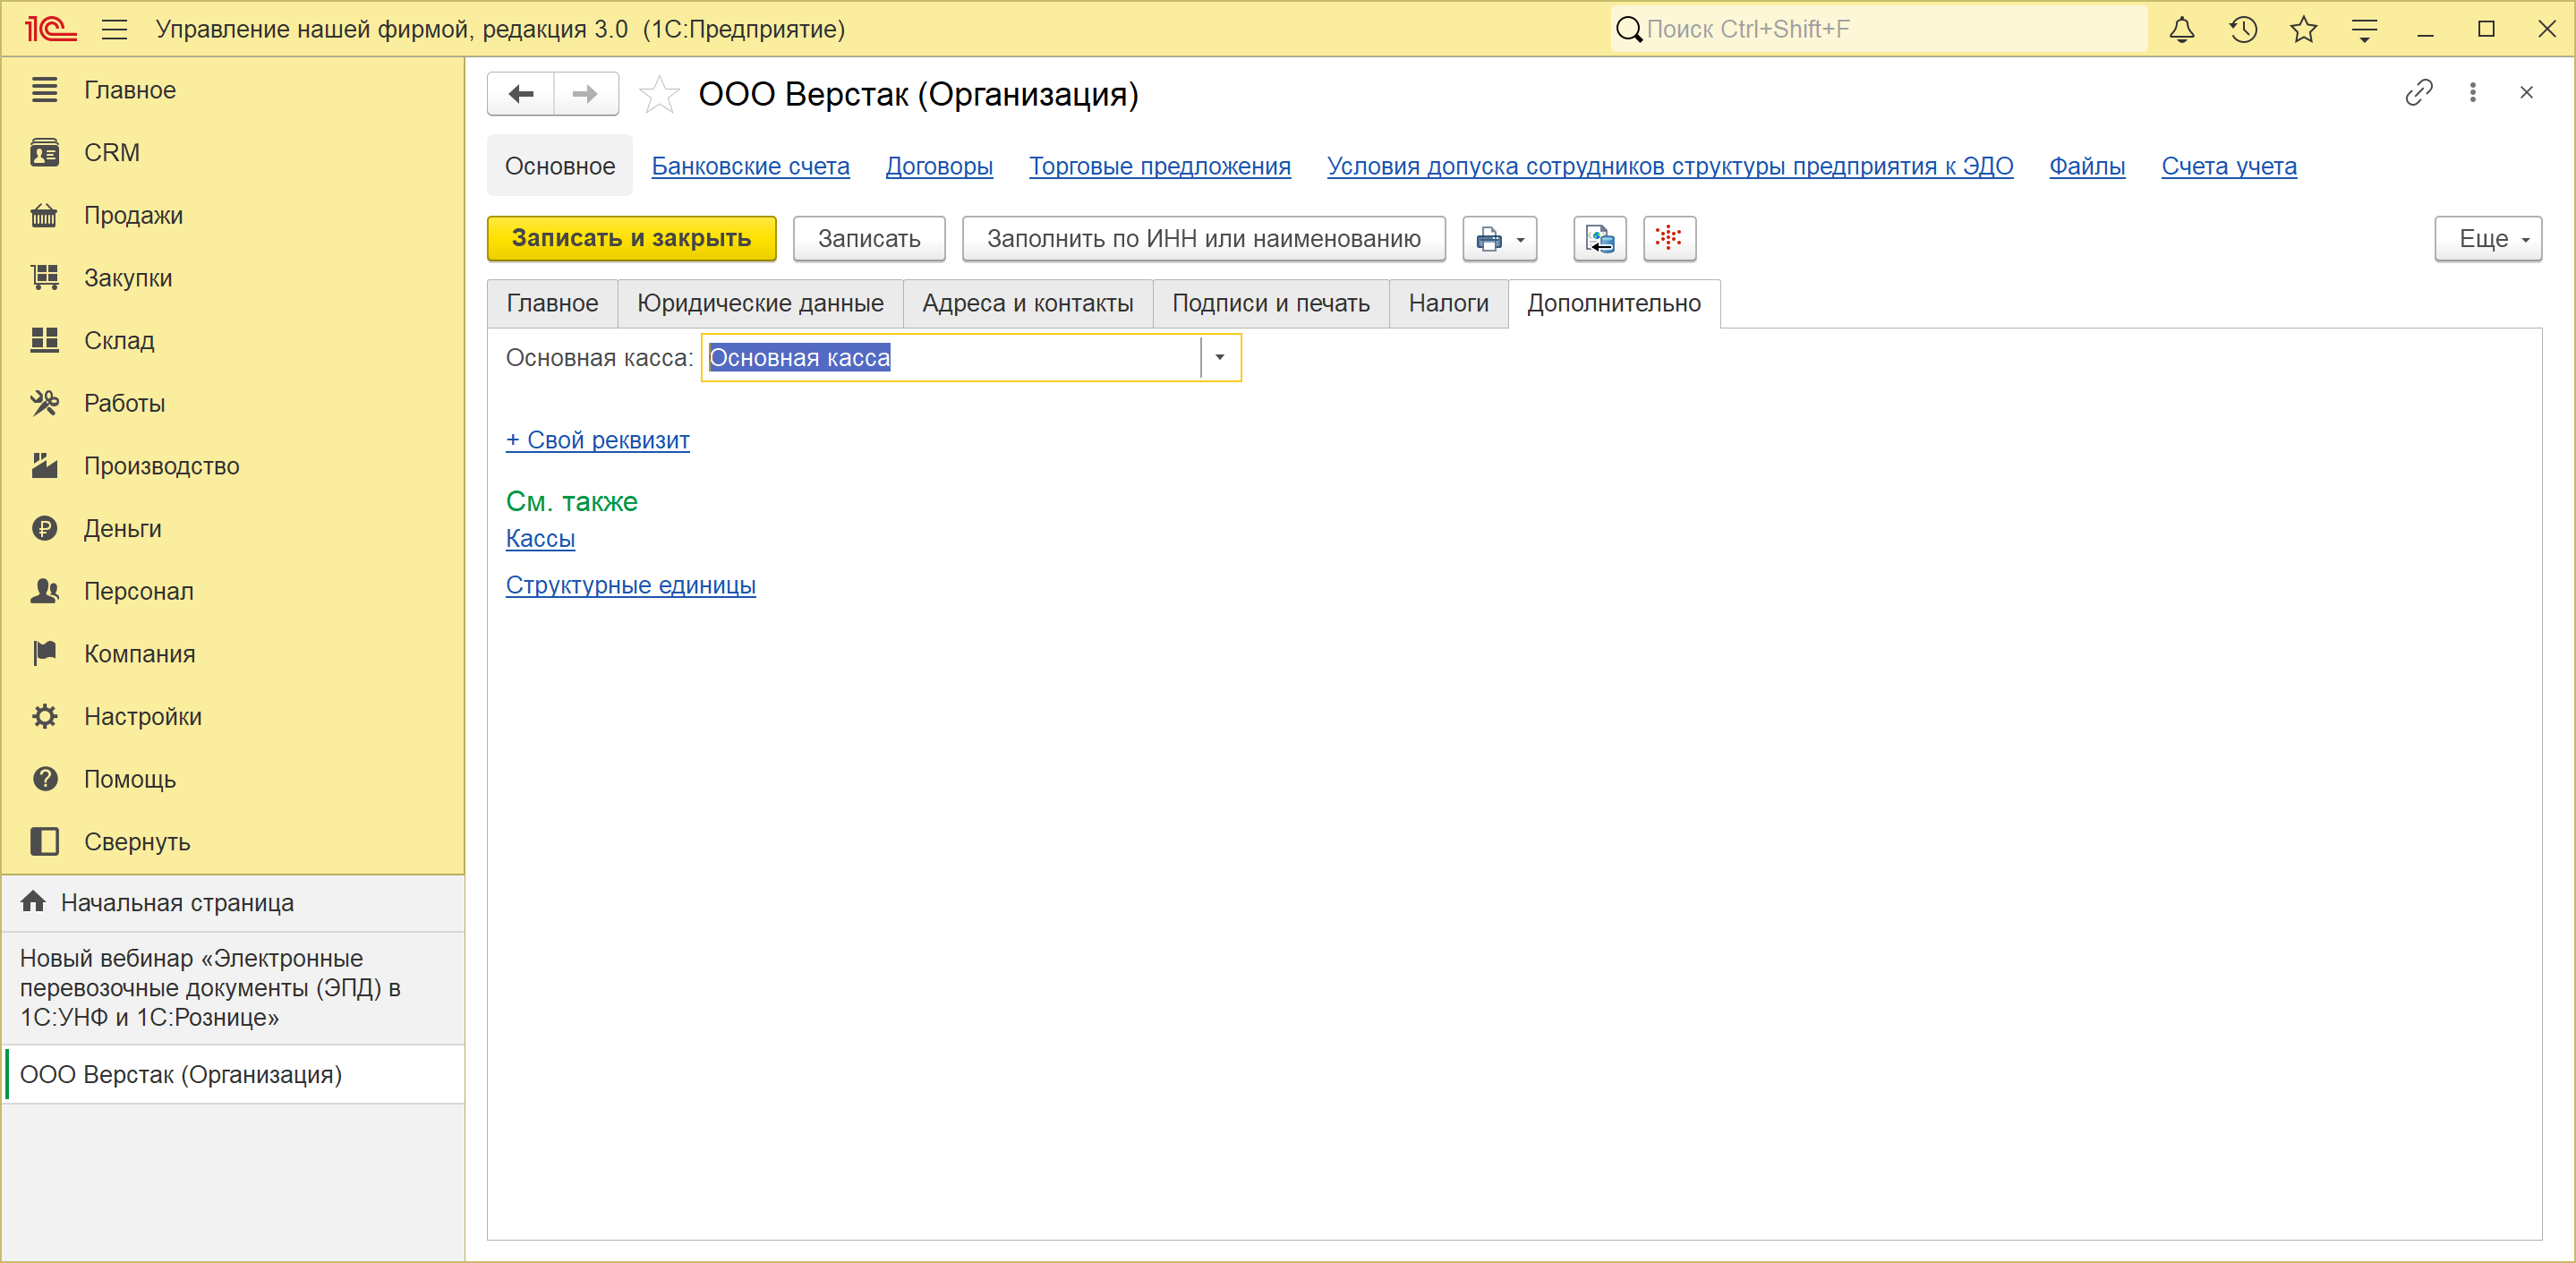Image resolution: width=2576 pixels, height=1263 pixels.
Task: Open the Банковские счета link
Action: coord(751,167)
